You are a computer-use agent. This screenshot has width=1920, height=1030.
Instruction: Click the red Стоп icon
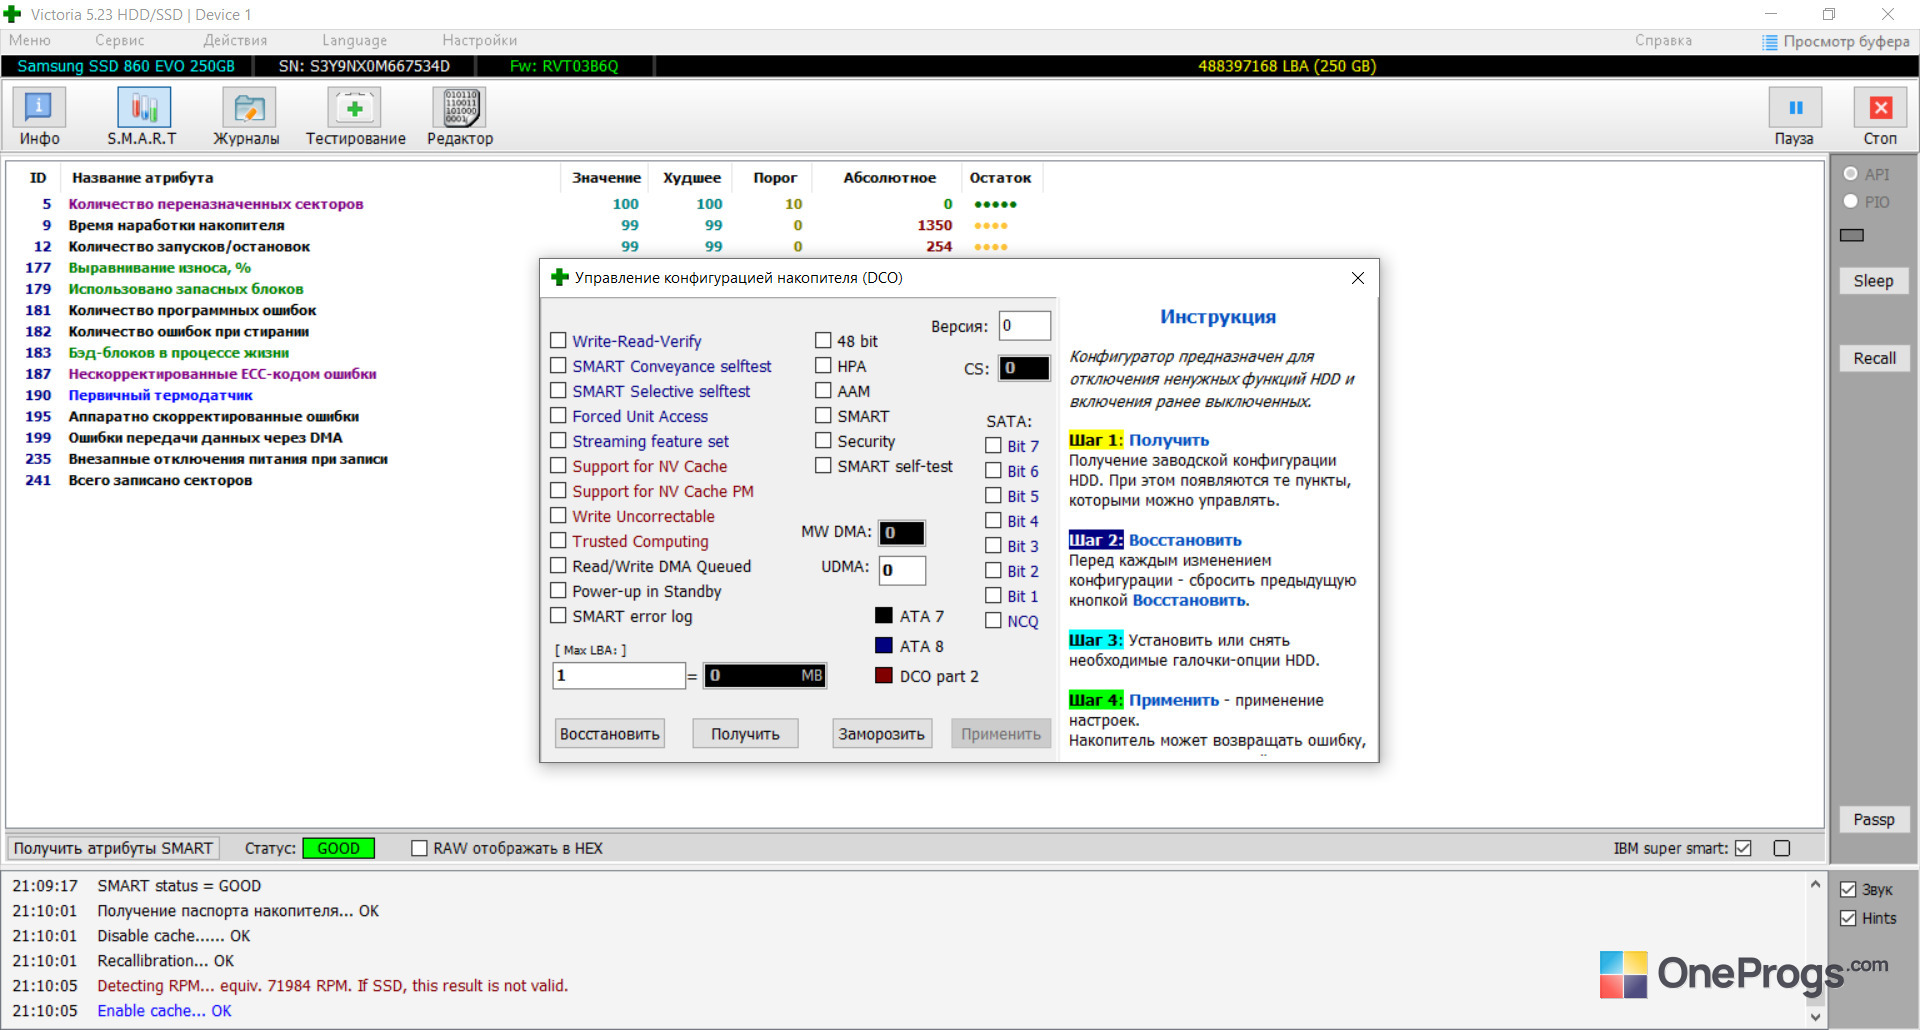[x=1880, y=108]
